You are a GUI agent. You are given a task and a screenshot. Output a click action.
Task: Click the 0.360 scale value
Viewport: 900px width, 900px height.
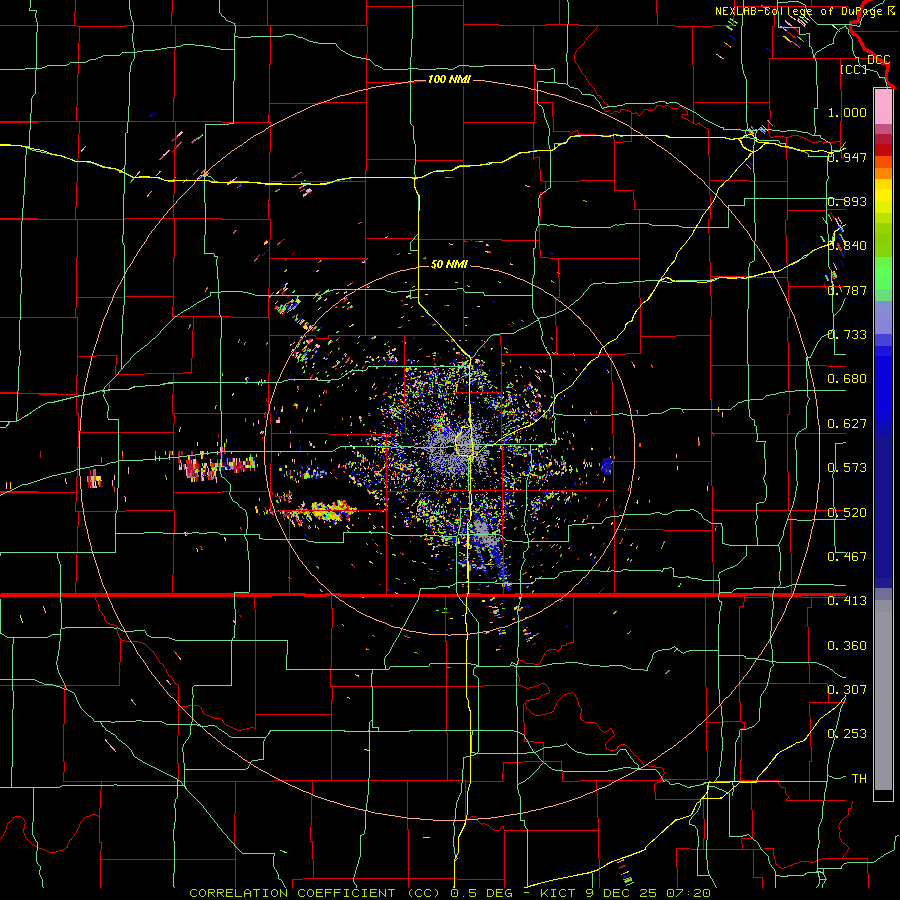(x=847, y=646)
